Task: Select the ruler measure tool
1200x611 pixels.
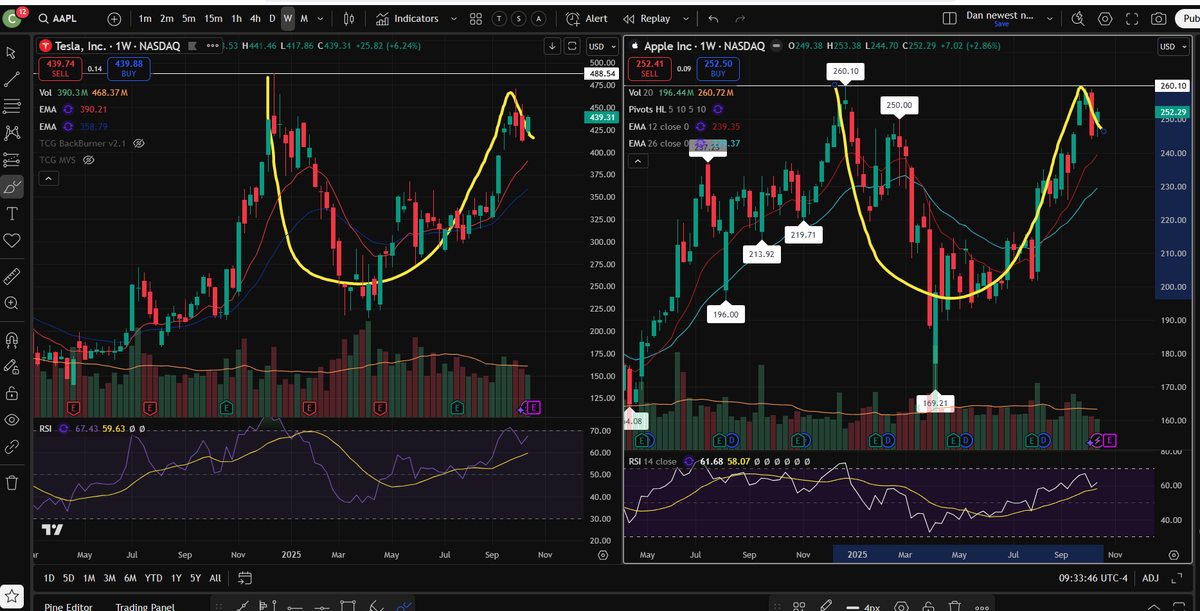Action: click(x=12, y=275)
